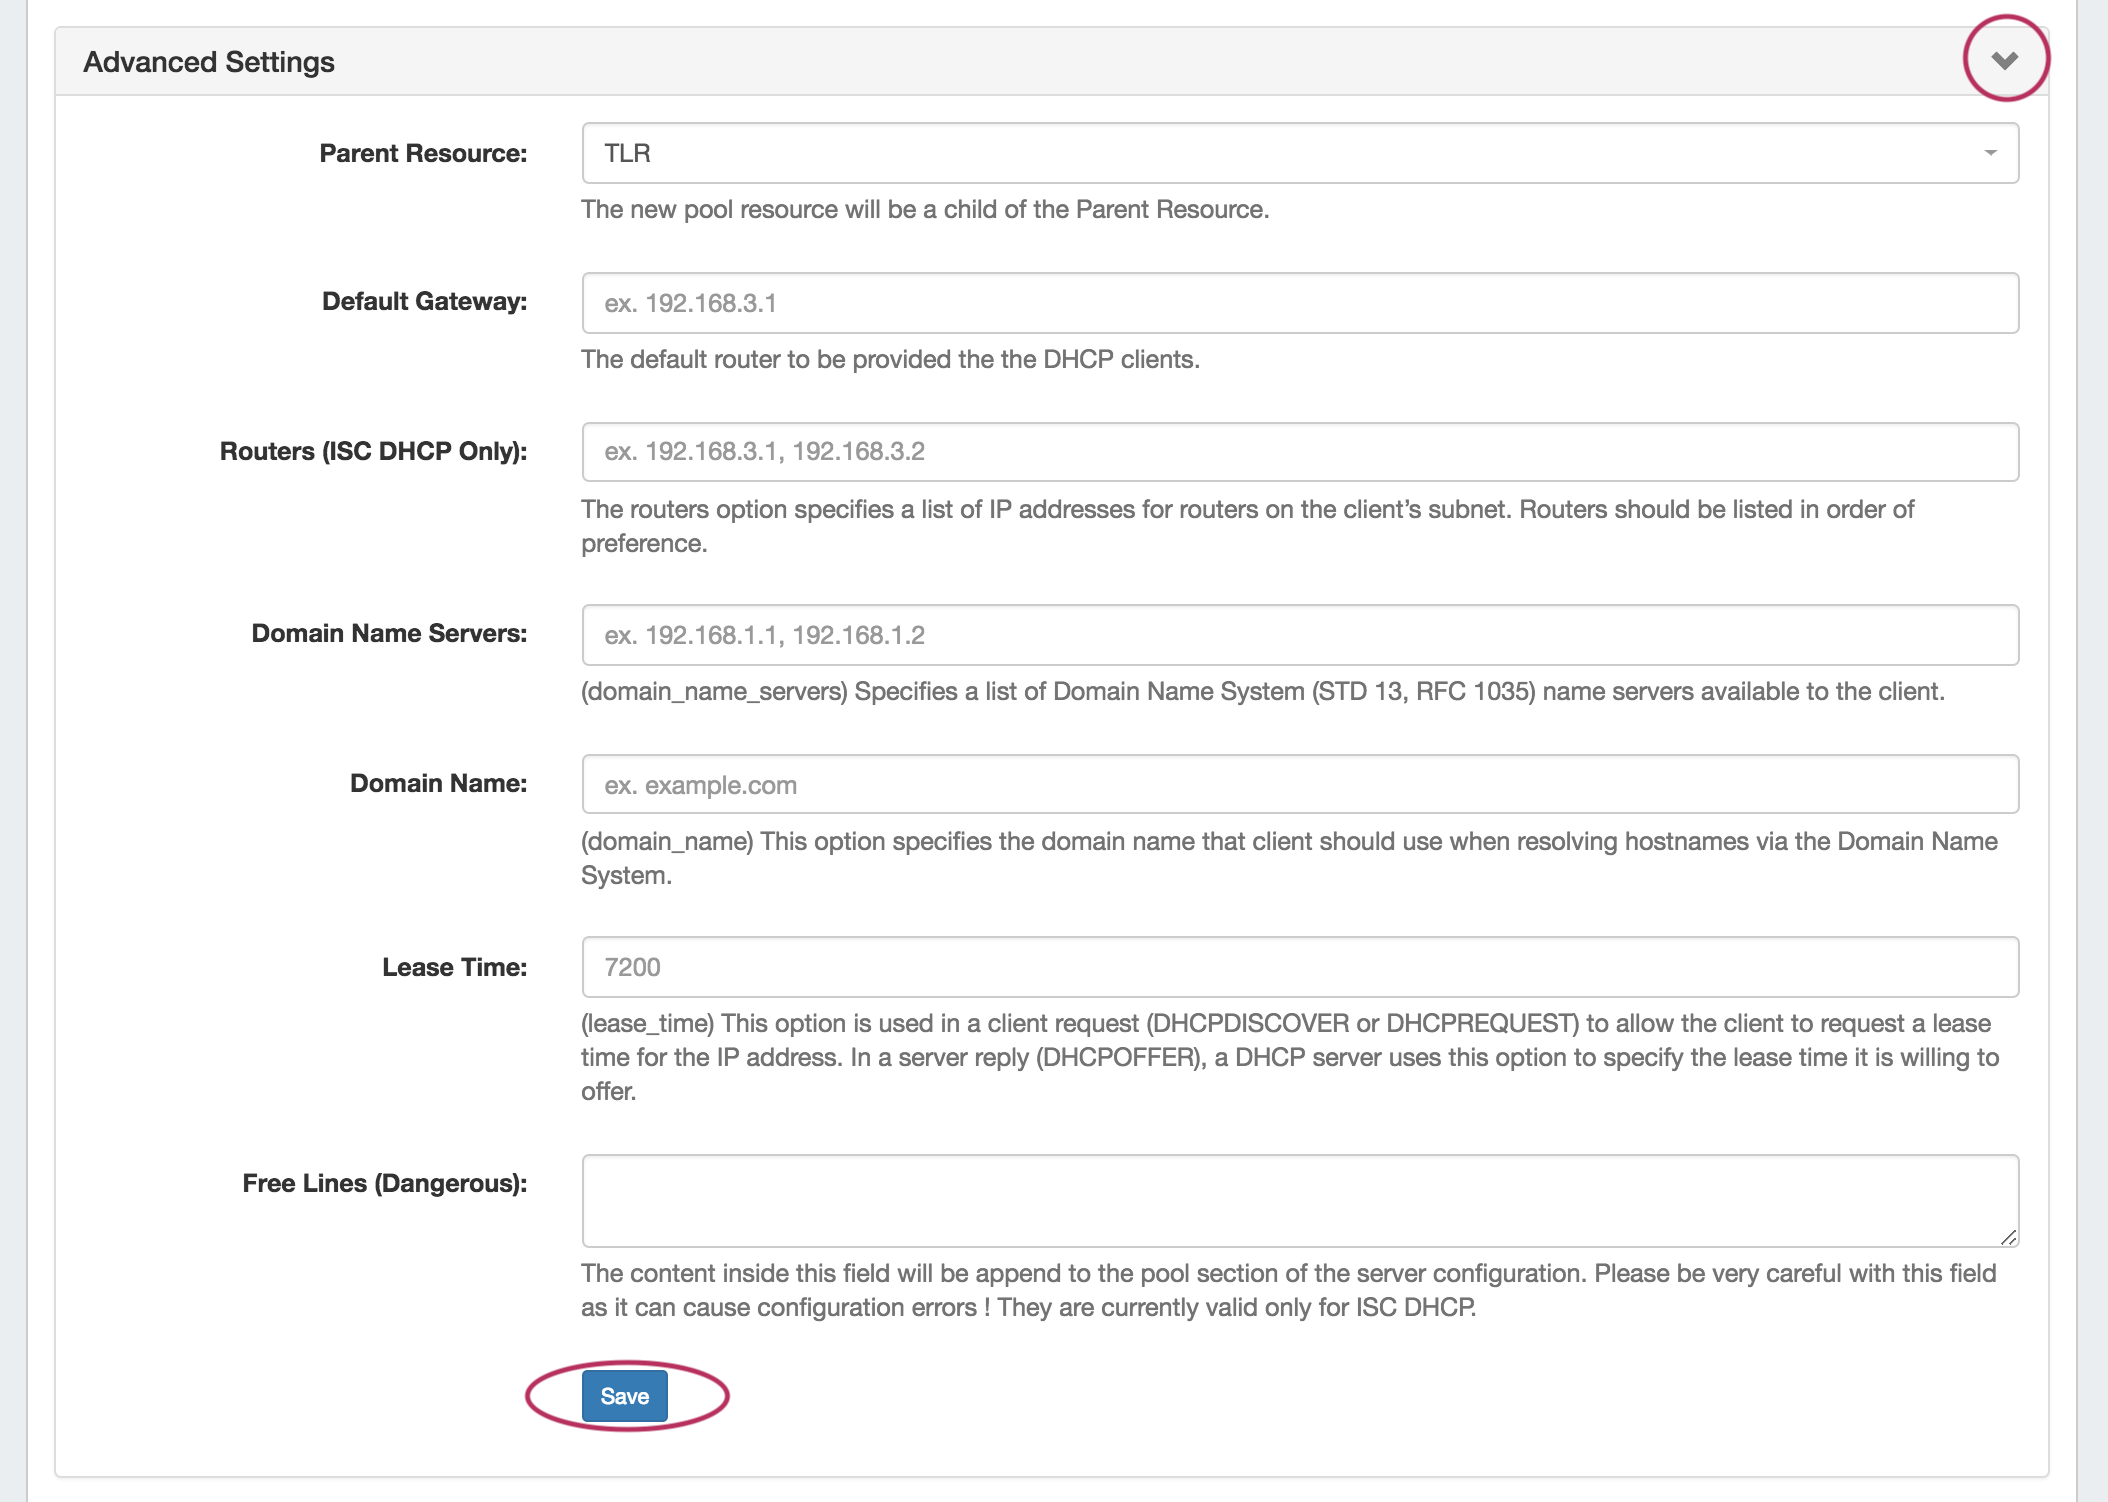This screenshot has height=1502, width=2108.
Task: Click the Advanced Settings panel title
Action: coord(209,62)
